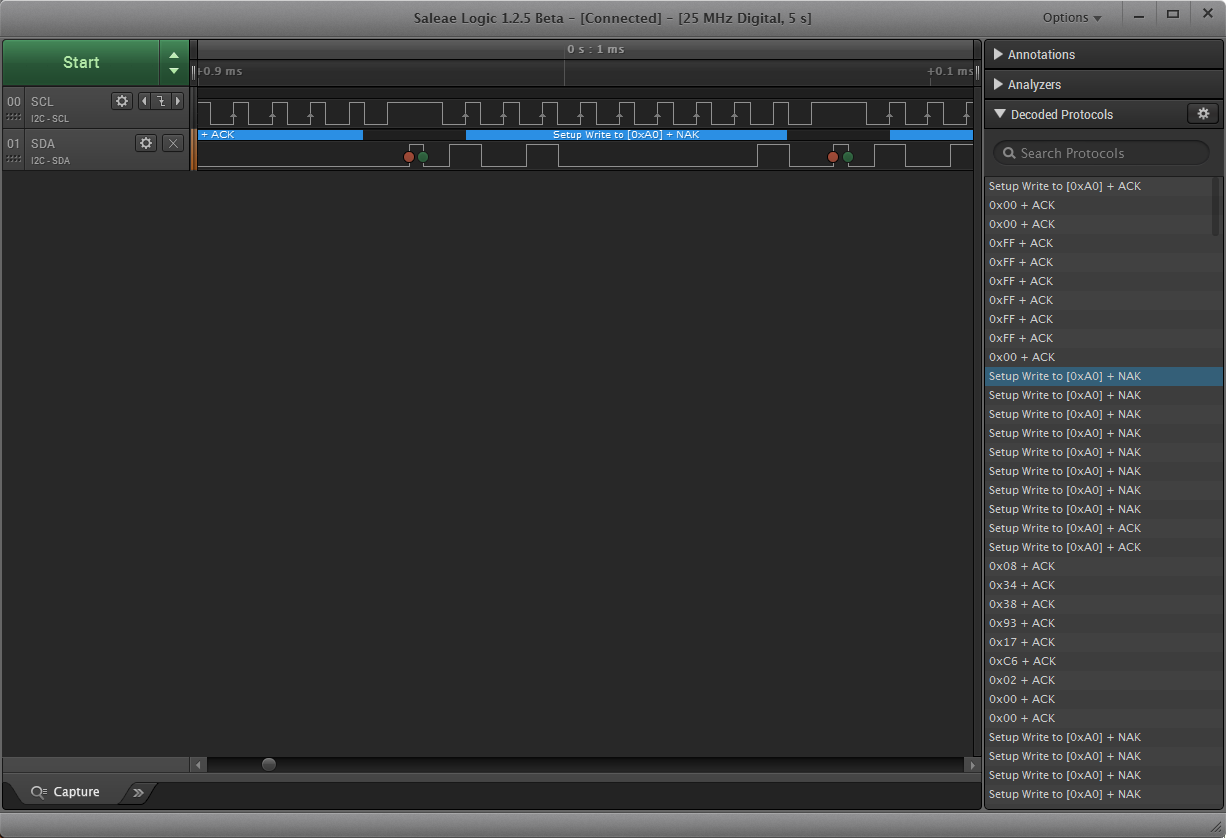Jump to previous SCL edge arrow

click(143, 101)
